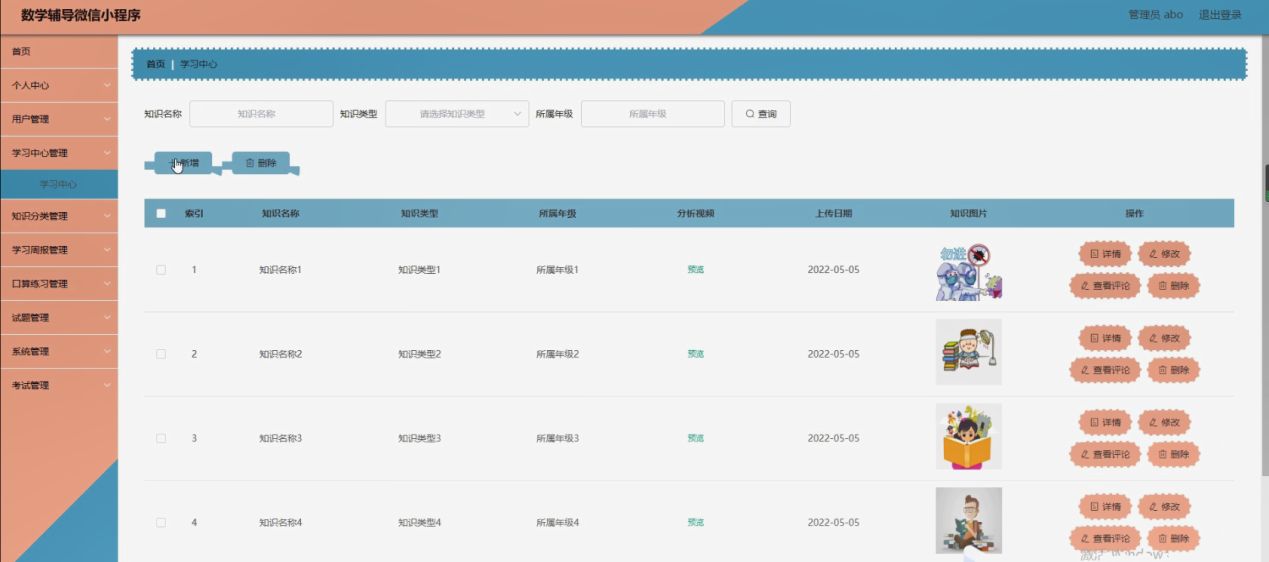Open knowledge image thumbnail in row 2
The height and width of the screenshot is (562, 1269).
tap(969, 352)
